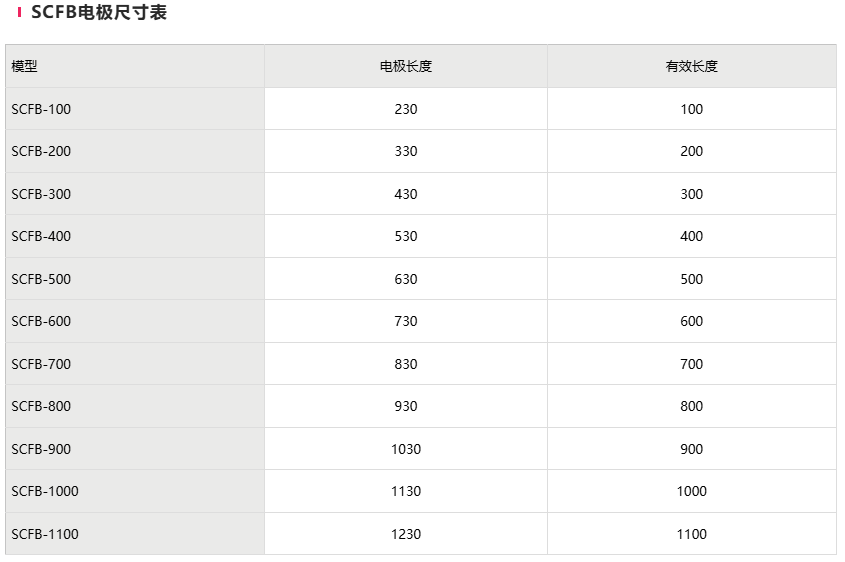Click the SCFB-300 row label
This screenshot has height=562, width=845.
(x=41, y=194)
